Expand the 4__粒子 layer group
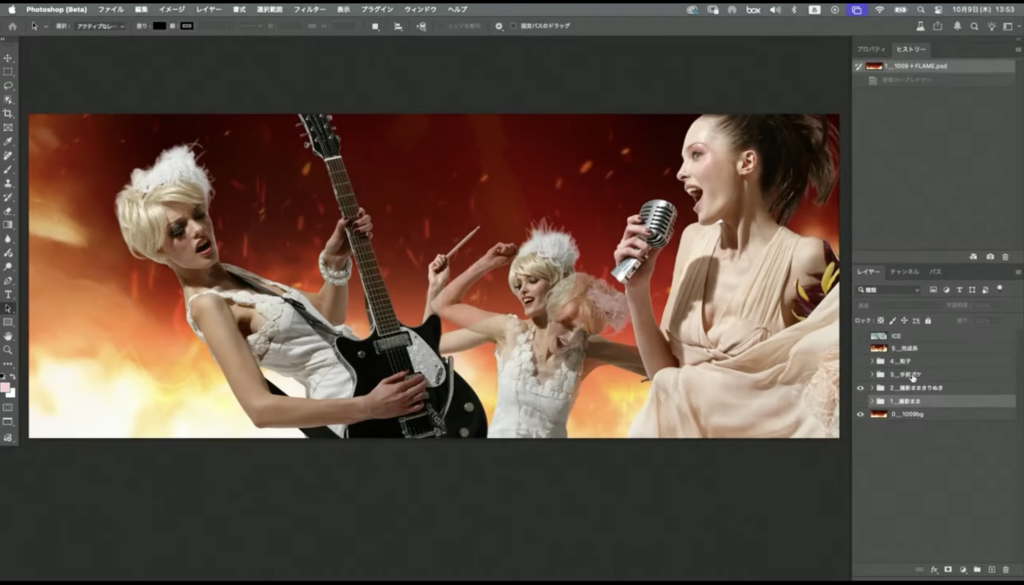Screen dimensions: 1024x585 pyautogui.click(x=872, y=361)
